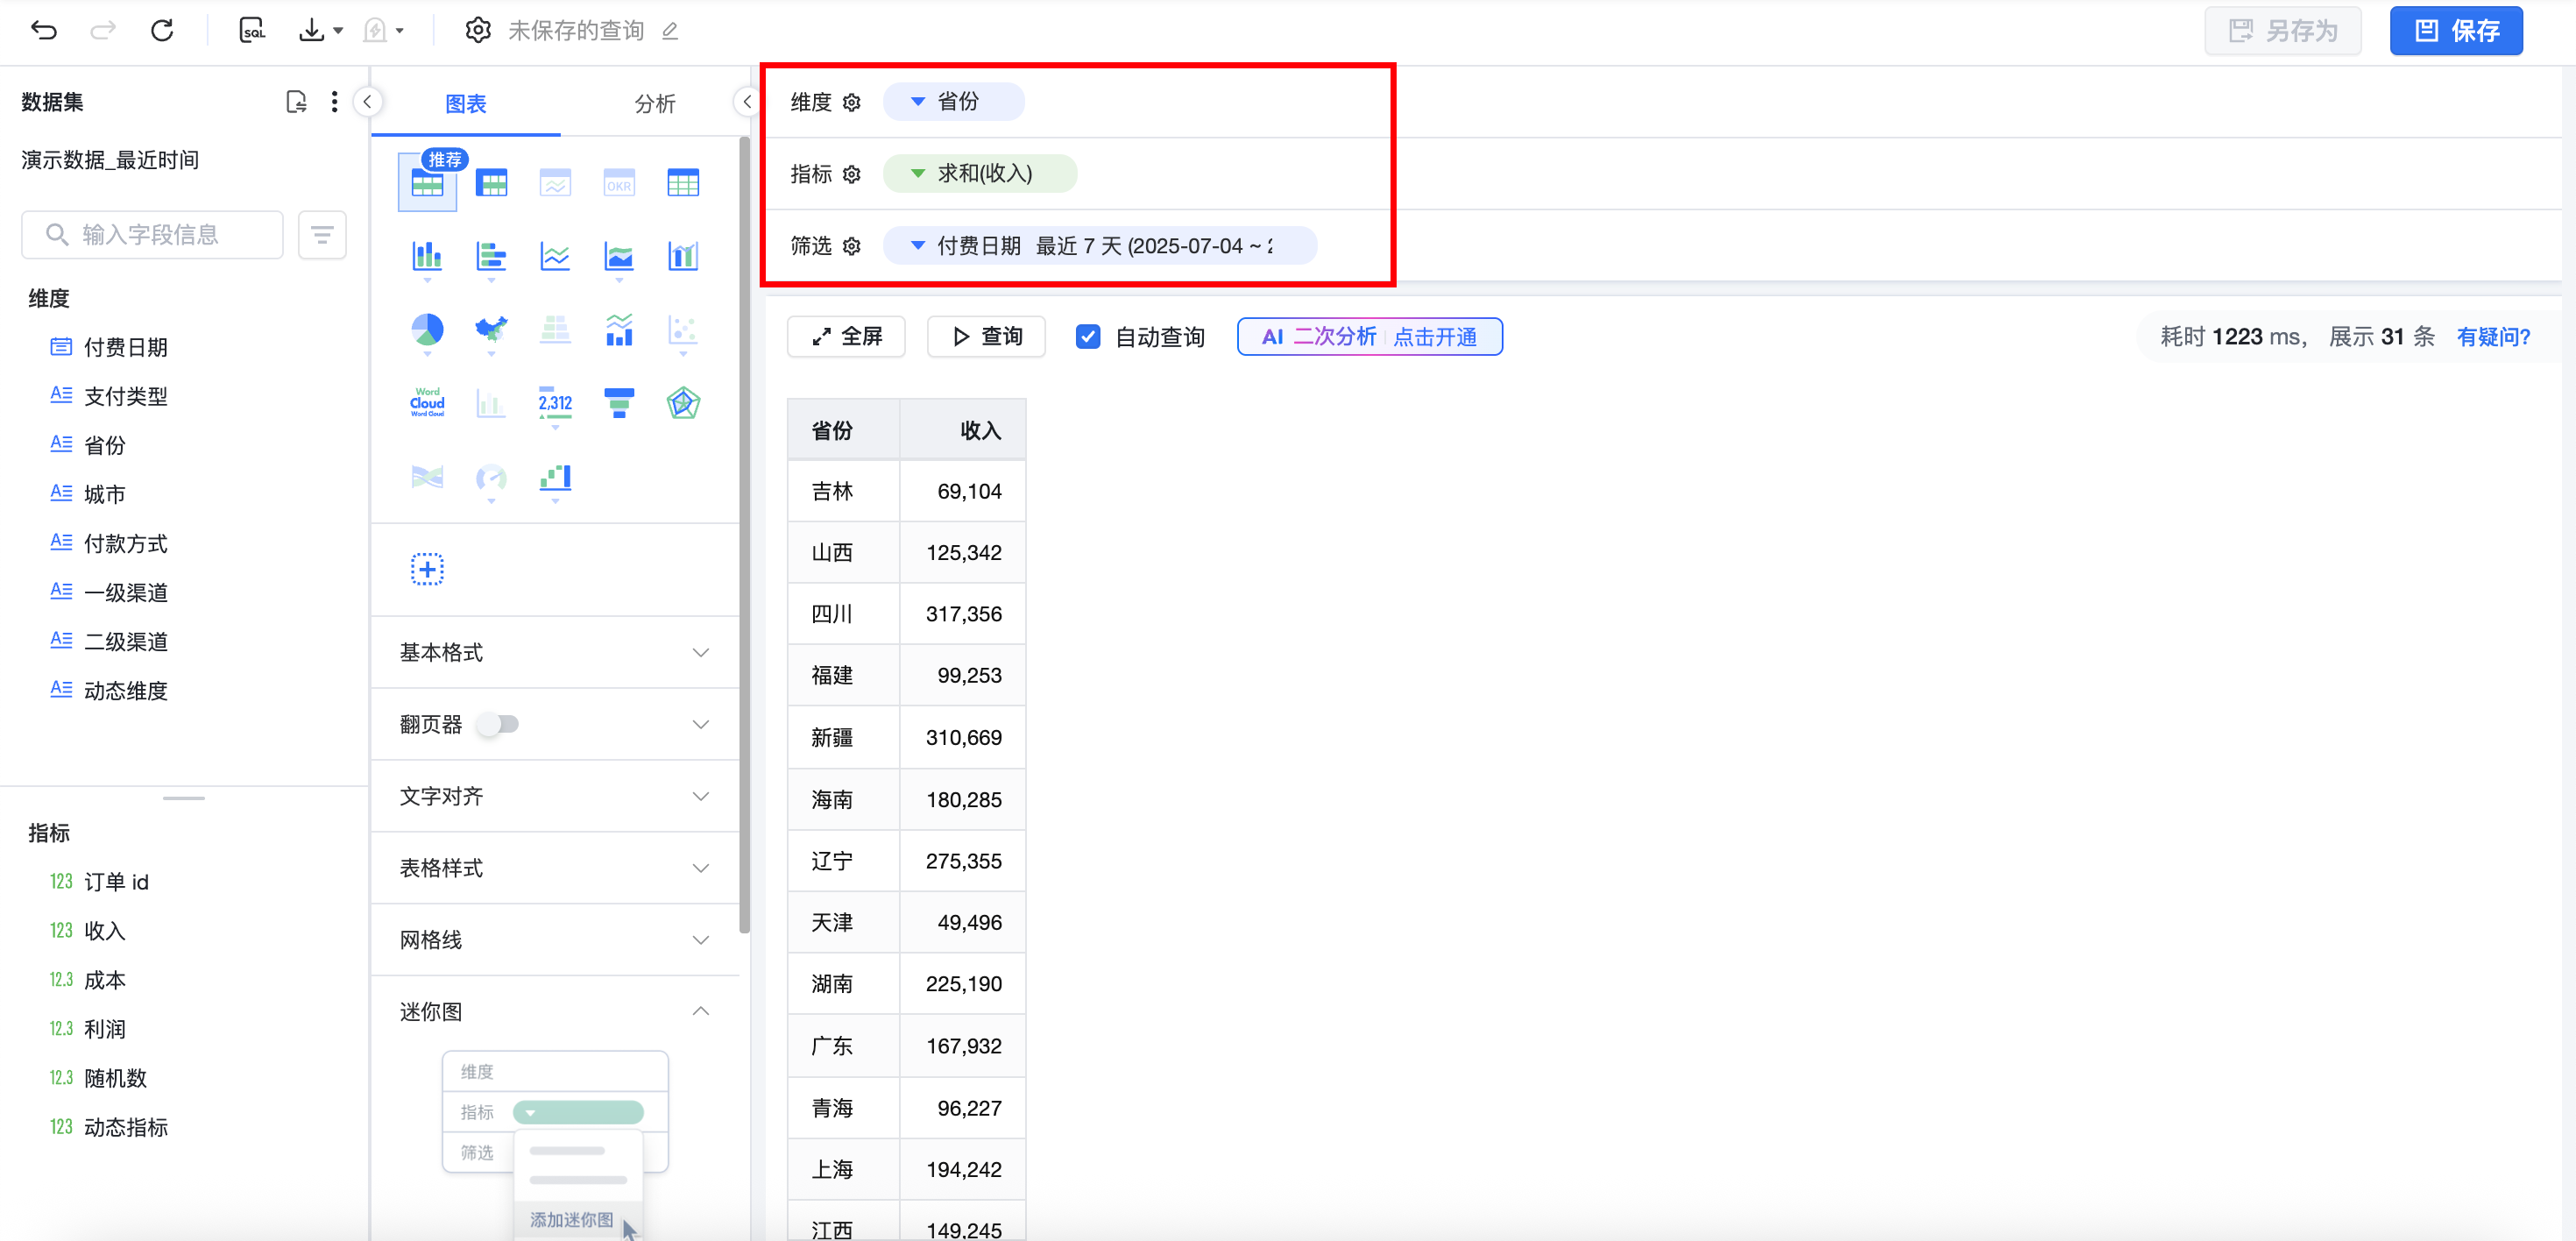Toggle the 自动查询 checkbox

(x=1088, y=337)
